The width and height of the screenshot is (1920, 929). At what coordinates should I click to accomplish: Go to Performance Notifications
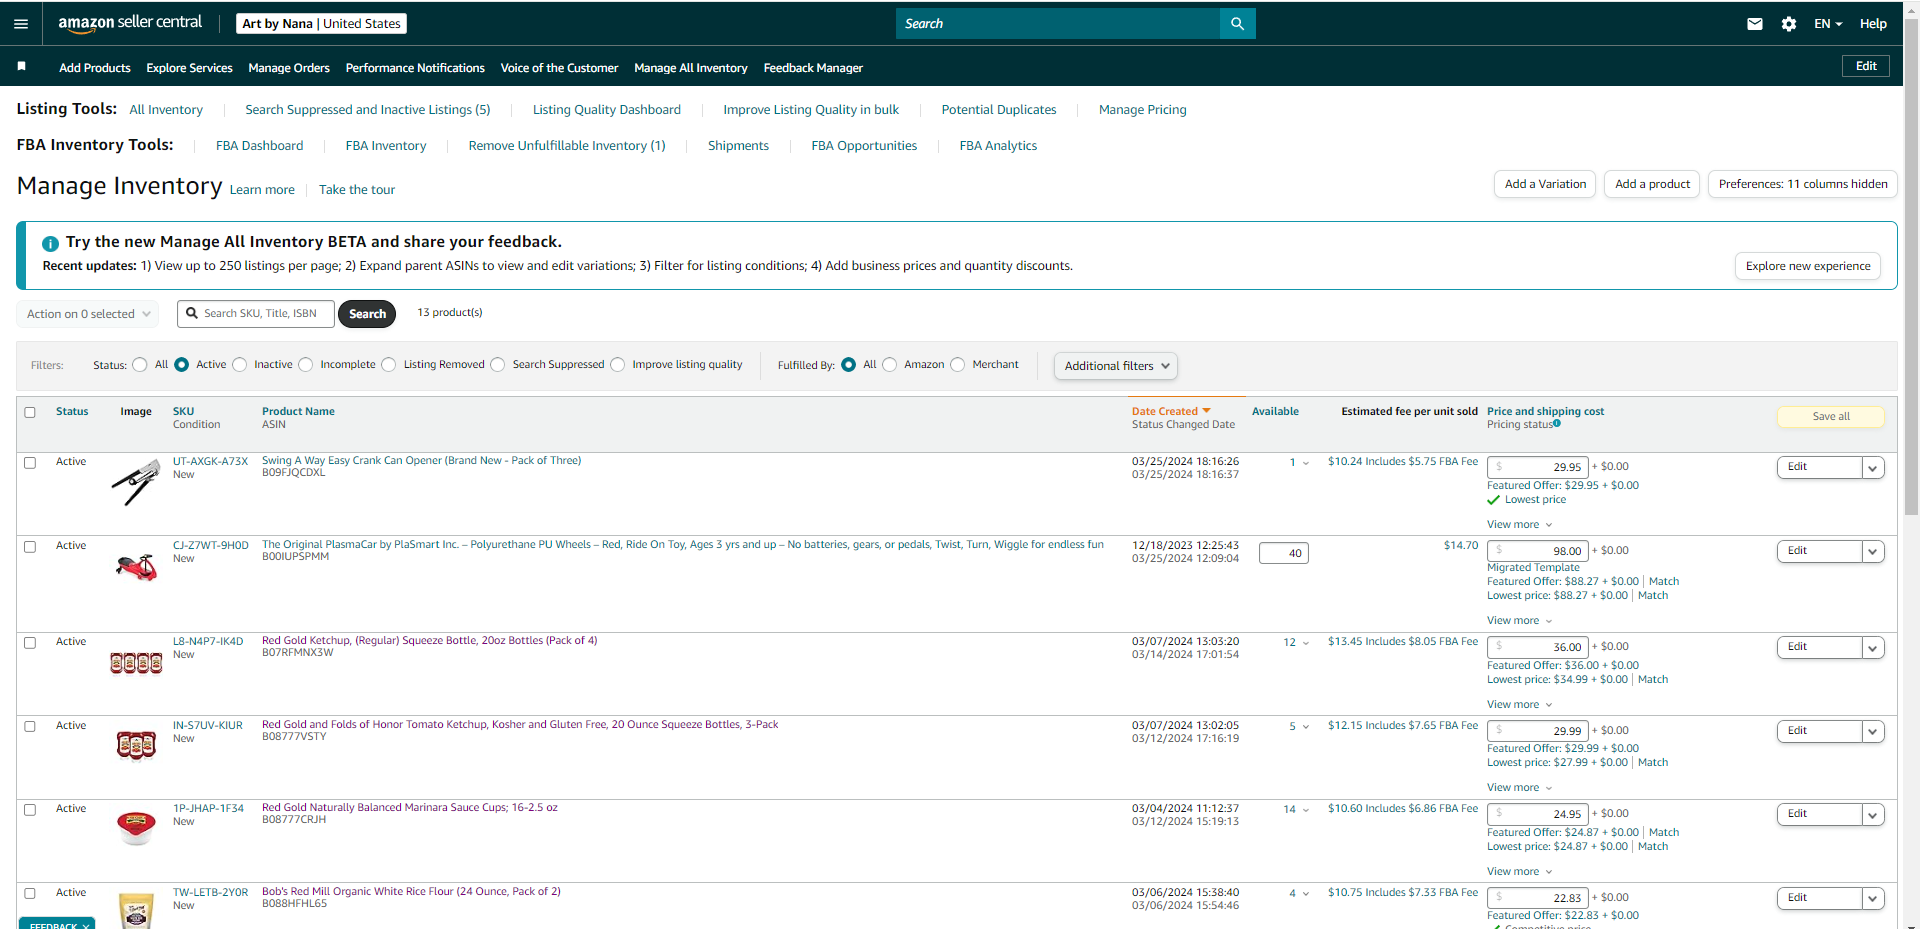pos(415,68)
